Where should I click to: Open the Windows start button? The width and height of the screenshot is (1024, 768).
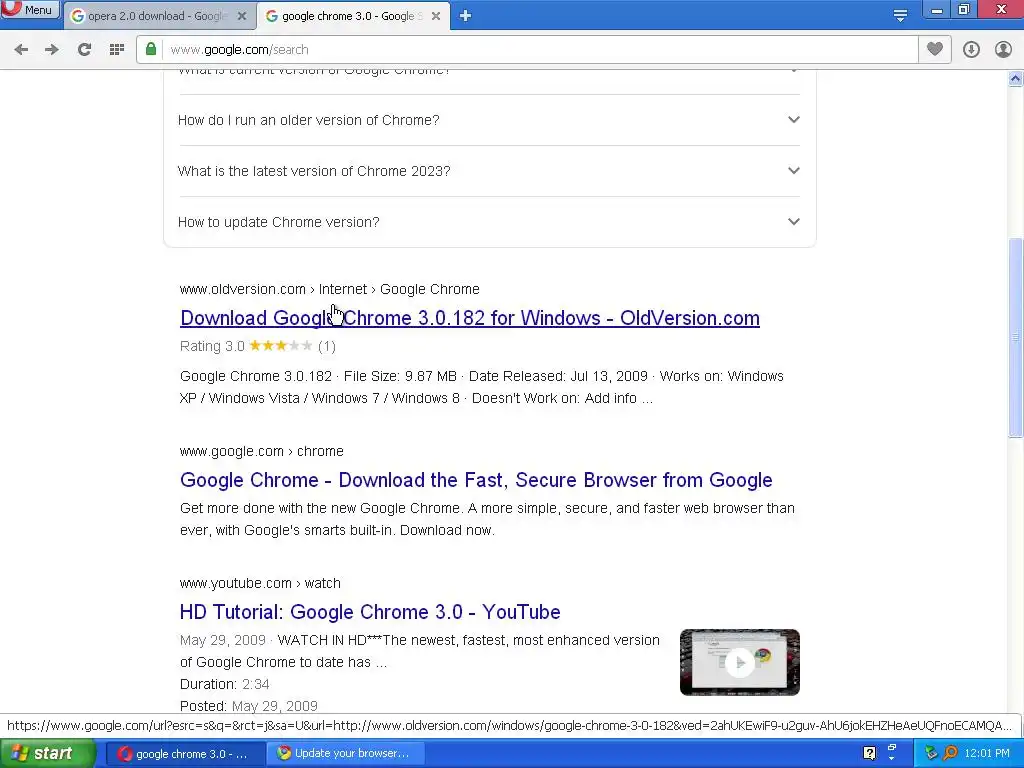coord(47,754)
